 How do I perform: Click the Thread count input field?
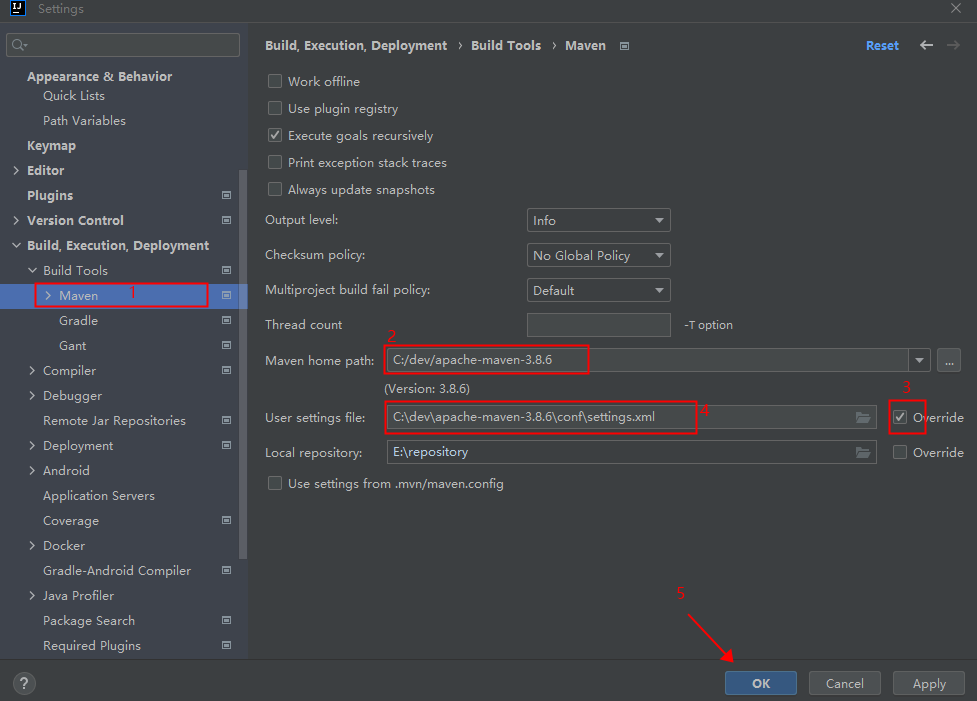pos(598,325)
